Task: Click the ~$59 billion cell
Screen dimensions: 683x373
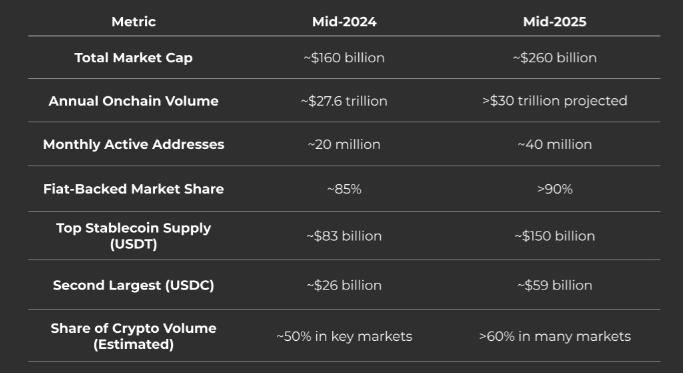Action: click(555, 285)
